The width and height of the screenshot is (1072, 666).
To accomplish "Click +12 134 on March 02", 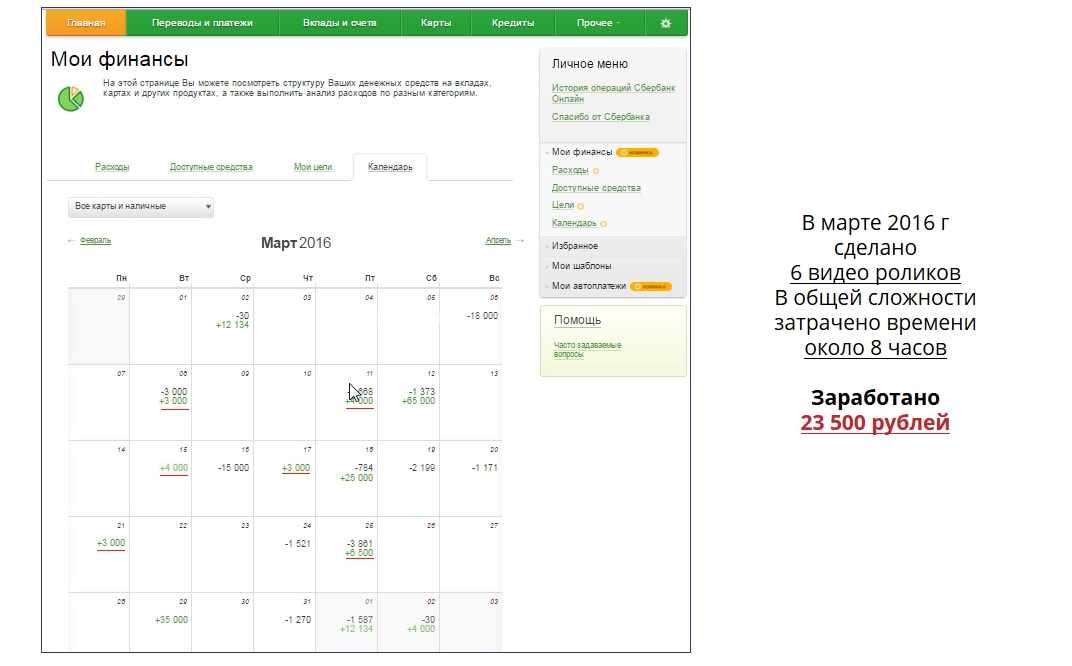I will click(x=232, y=325).
